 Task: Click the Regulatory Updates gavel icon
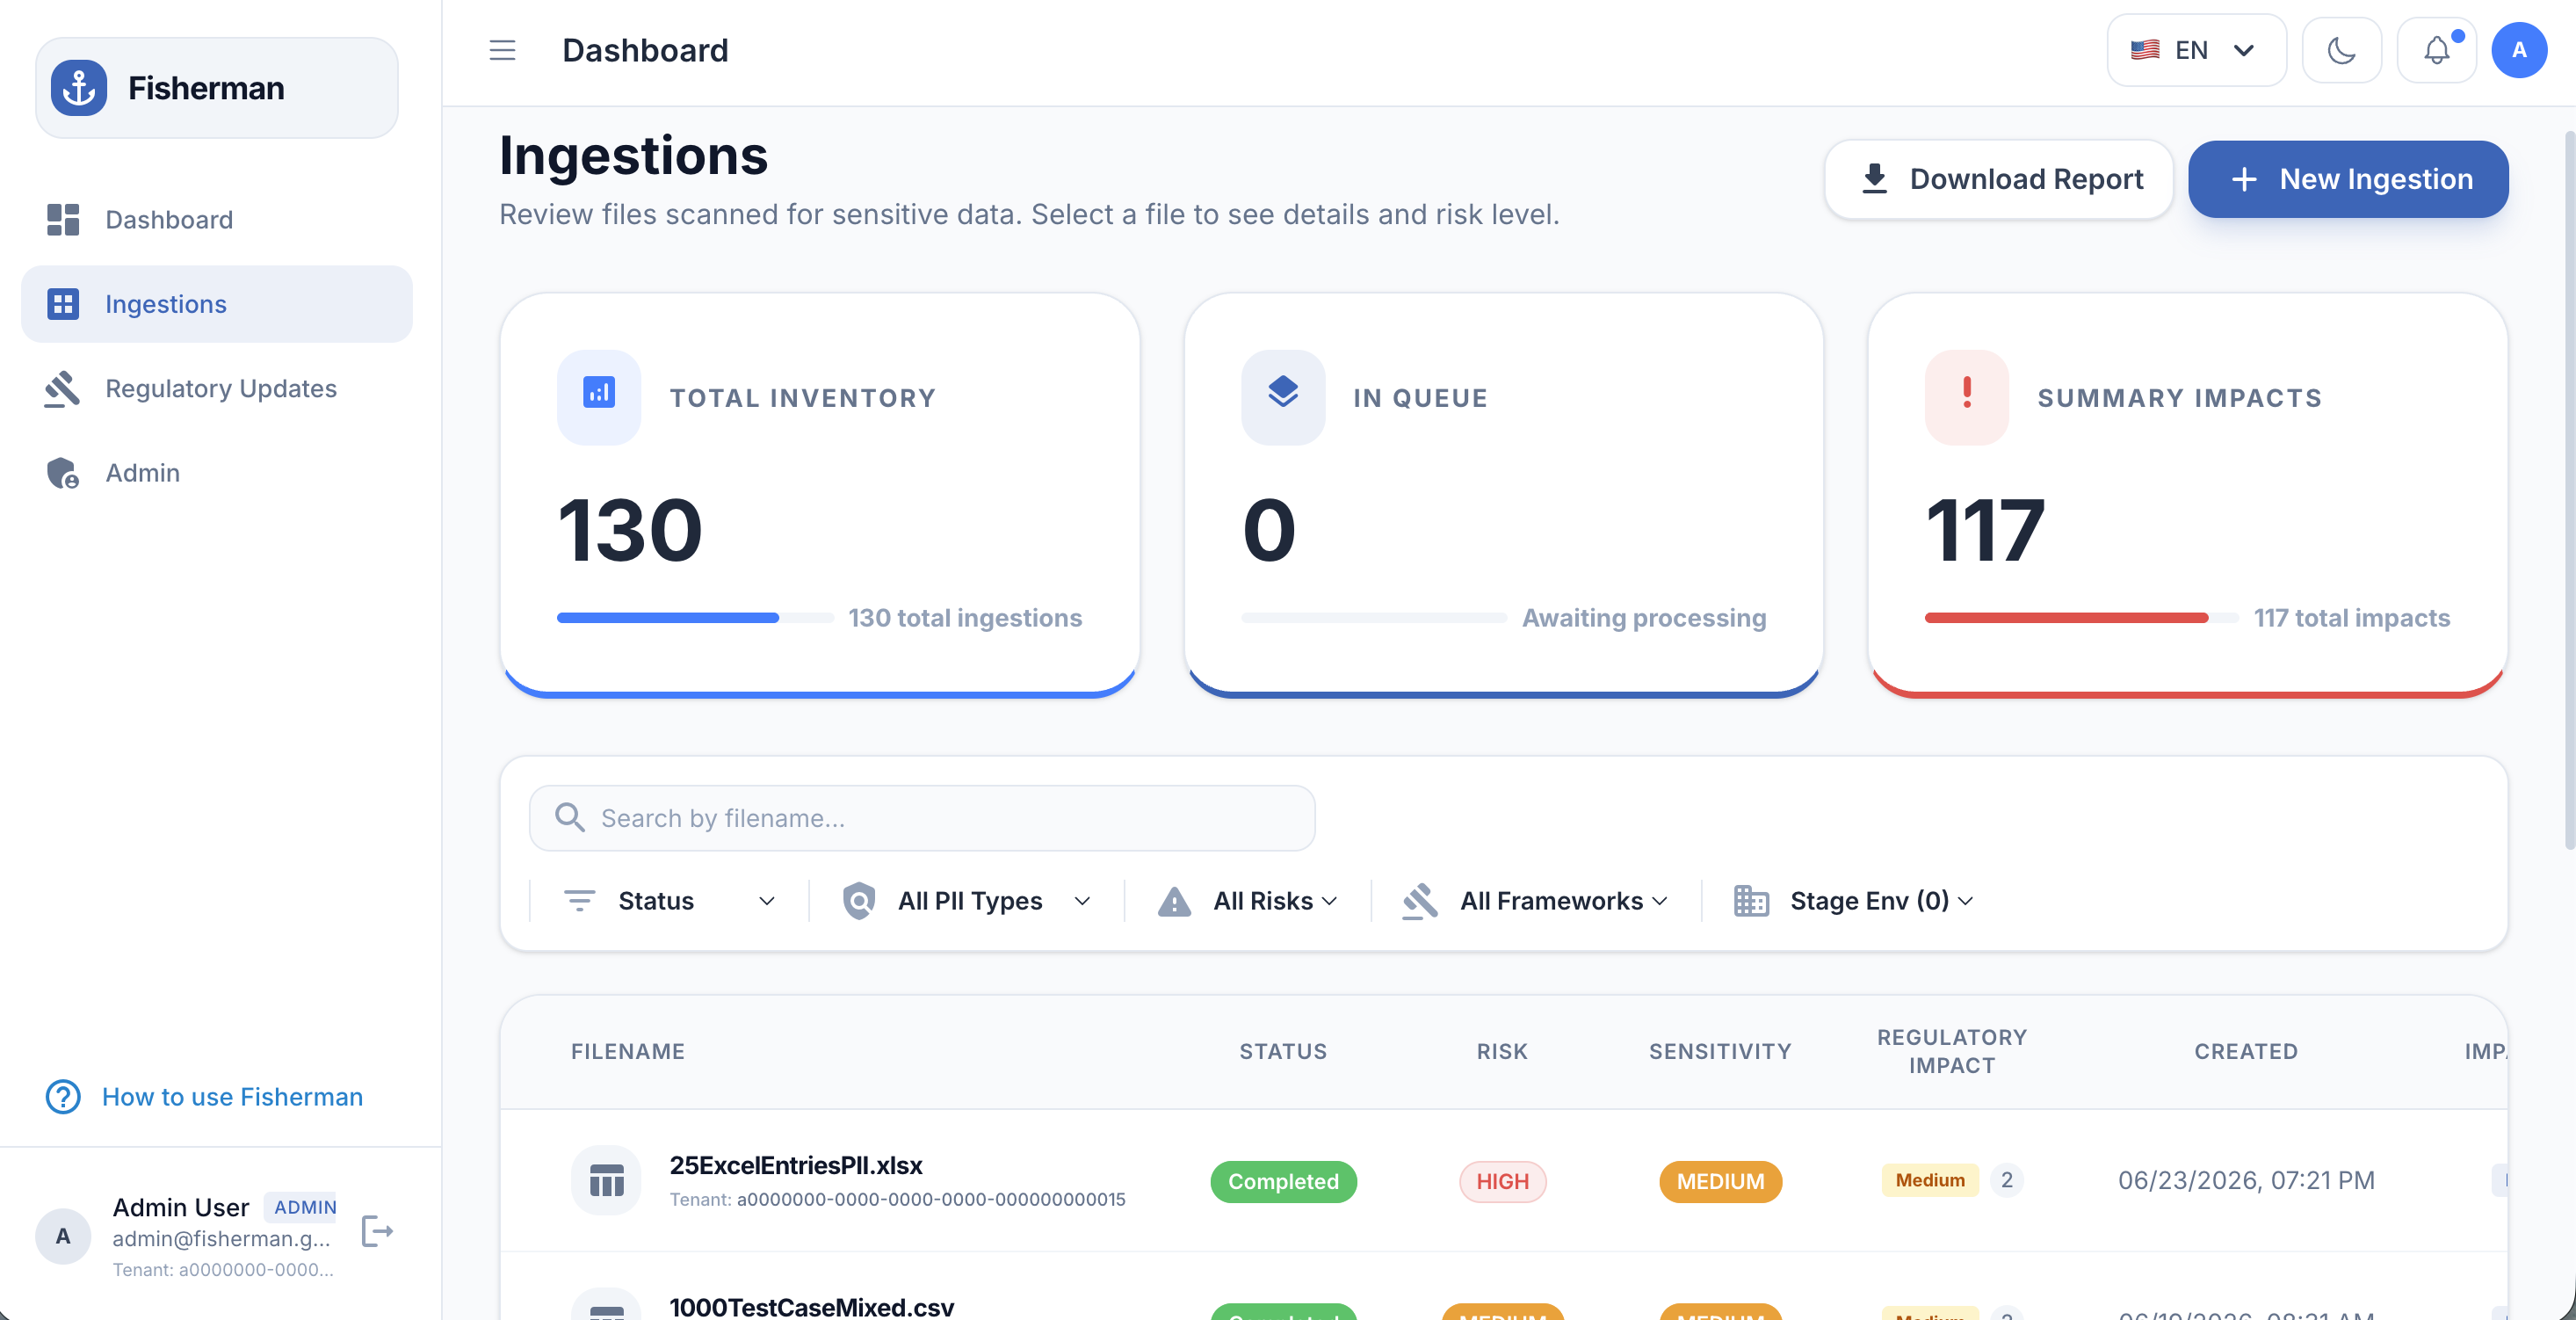point(63,388)
